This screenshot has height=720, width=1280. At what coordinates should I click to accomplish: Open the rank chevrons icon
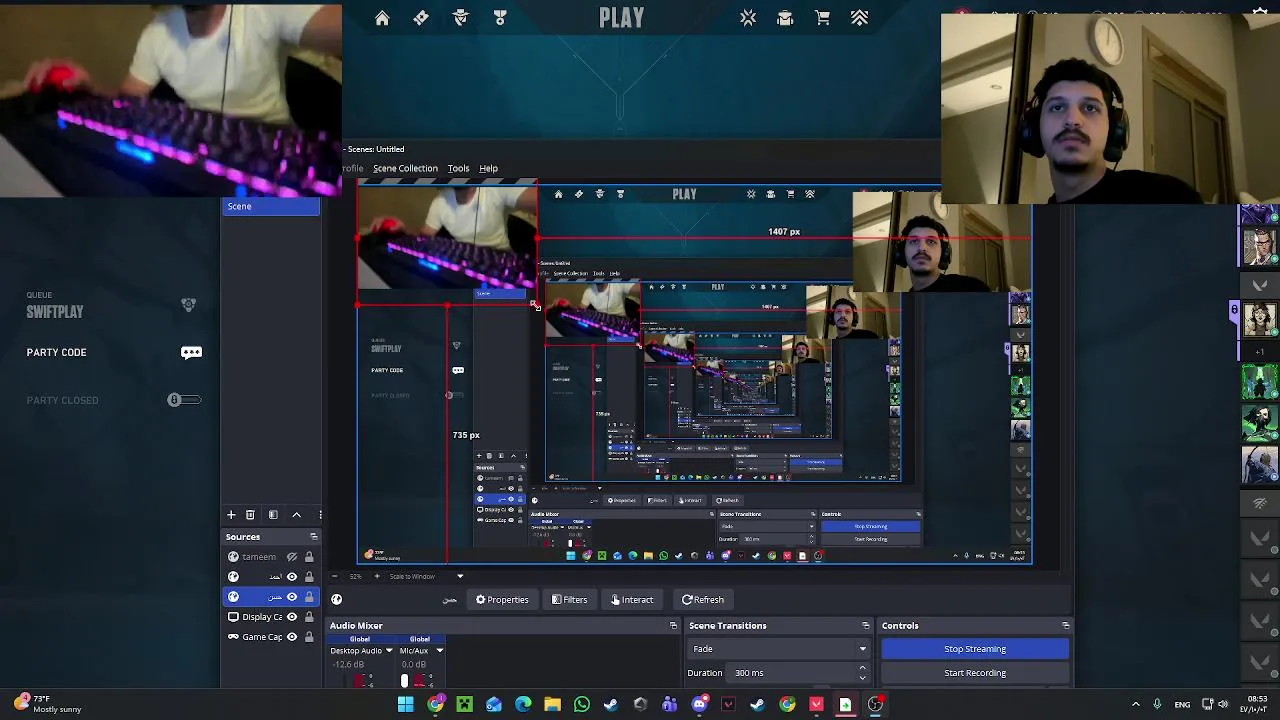860,18
